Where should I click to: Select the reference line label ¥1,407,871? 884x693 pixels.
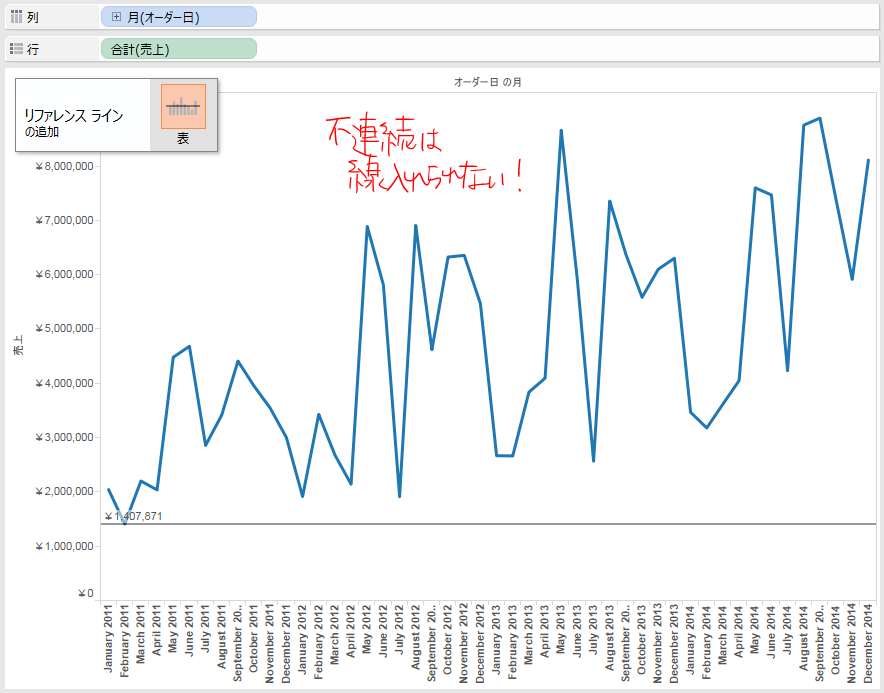[x=134, y=517]
